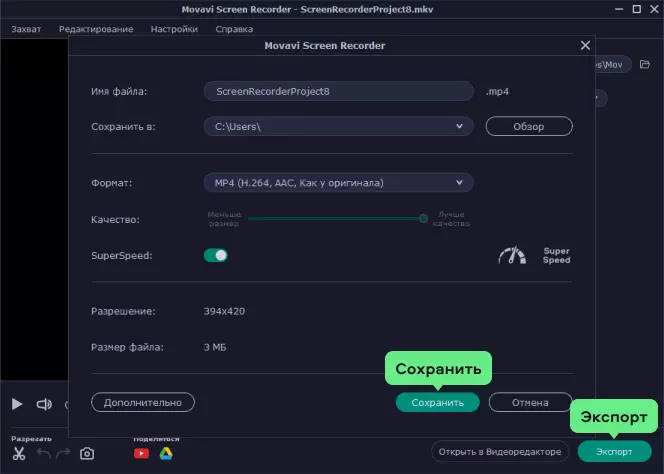
Task: Open the Настройки menu
Action: tap(174, 29)
